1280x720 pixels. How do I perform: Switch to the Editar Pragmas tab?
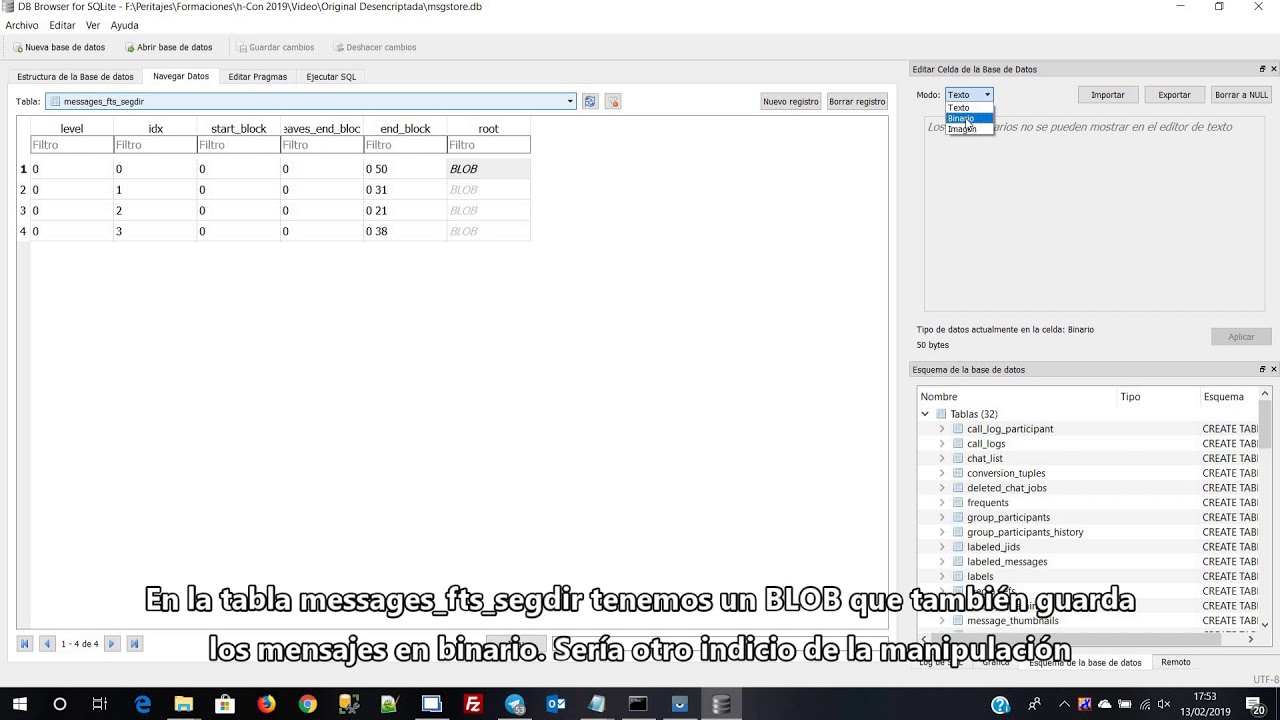point(257,77)
